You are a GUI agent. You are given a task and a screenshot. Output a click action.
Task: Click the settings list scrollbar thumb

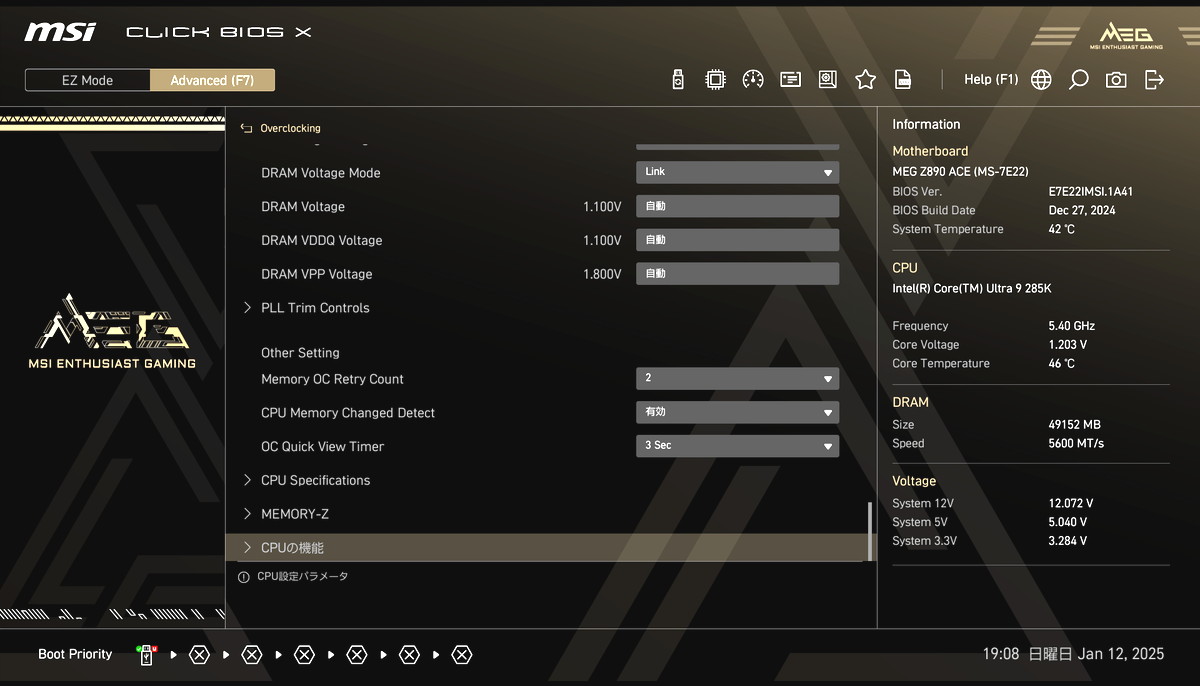[870, 531]
